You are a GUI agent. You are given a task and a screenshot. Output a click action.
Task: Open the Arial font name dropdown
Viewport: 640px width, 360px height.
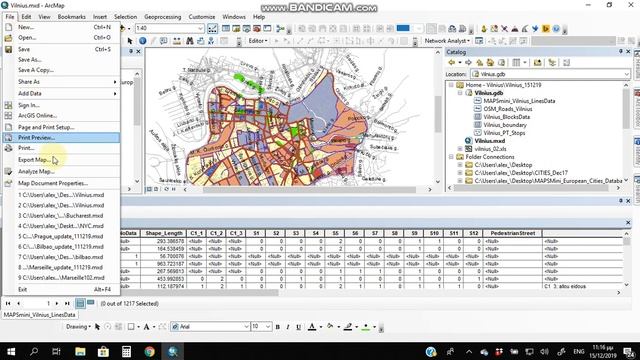(x=246, y=327)
